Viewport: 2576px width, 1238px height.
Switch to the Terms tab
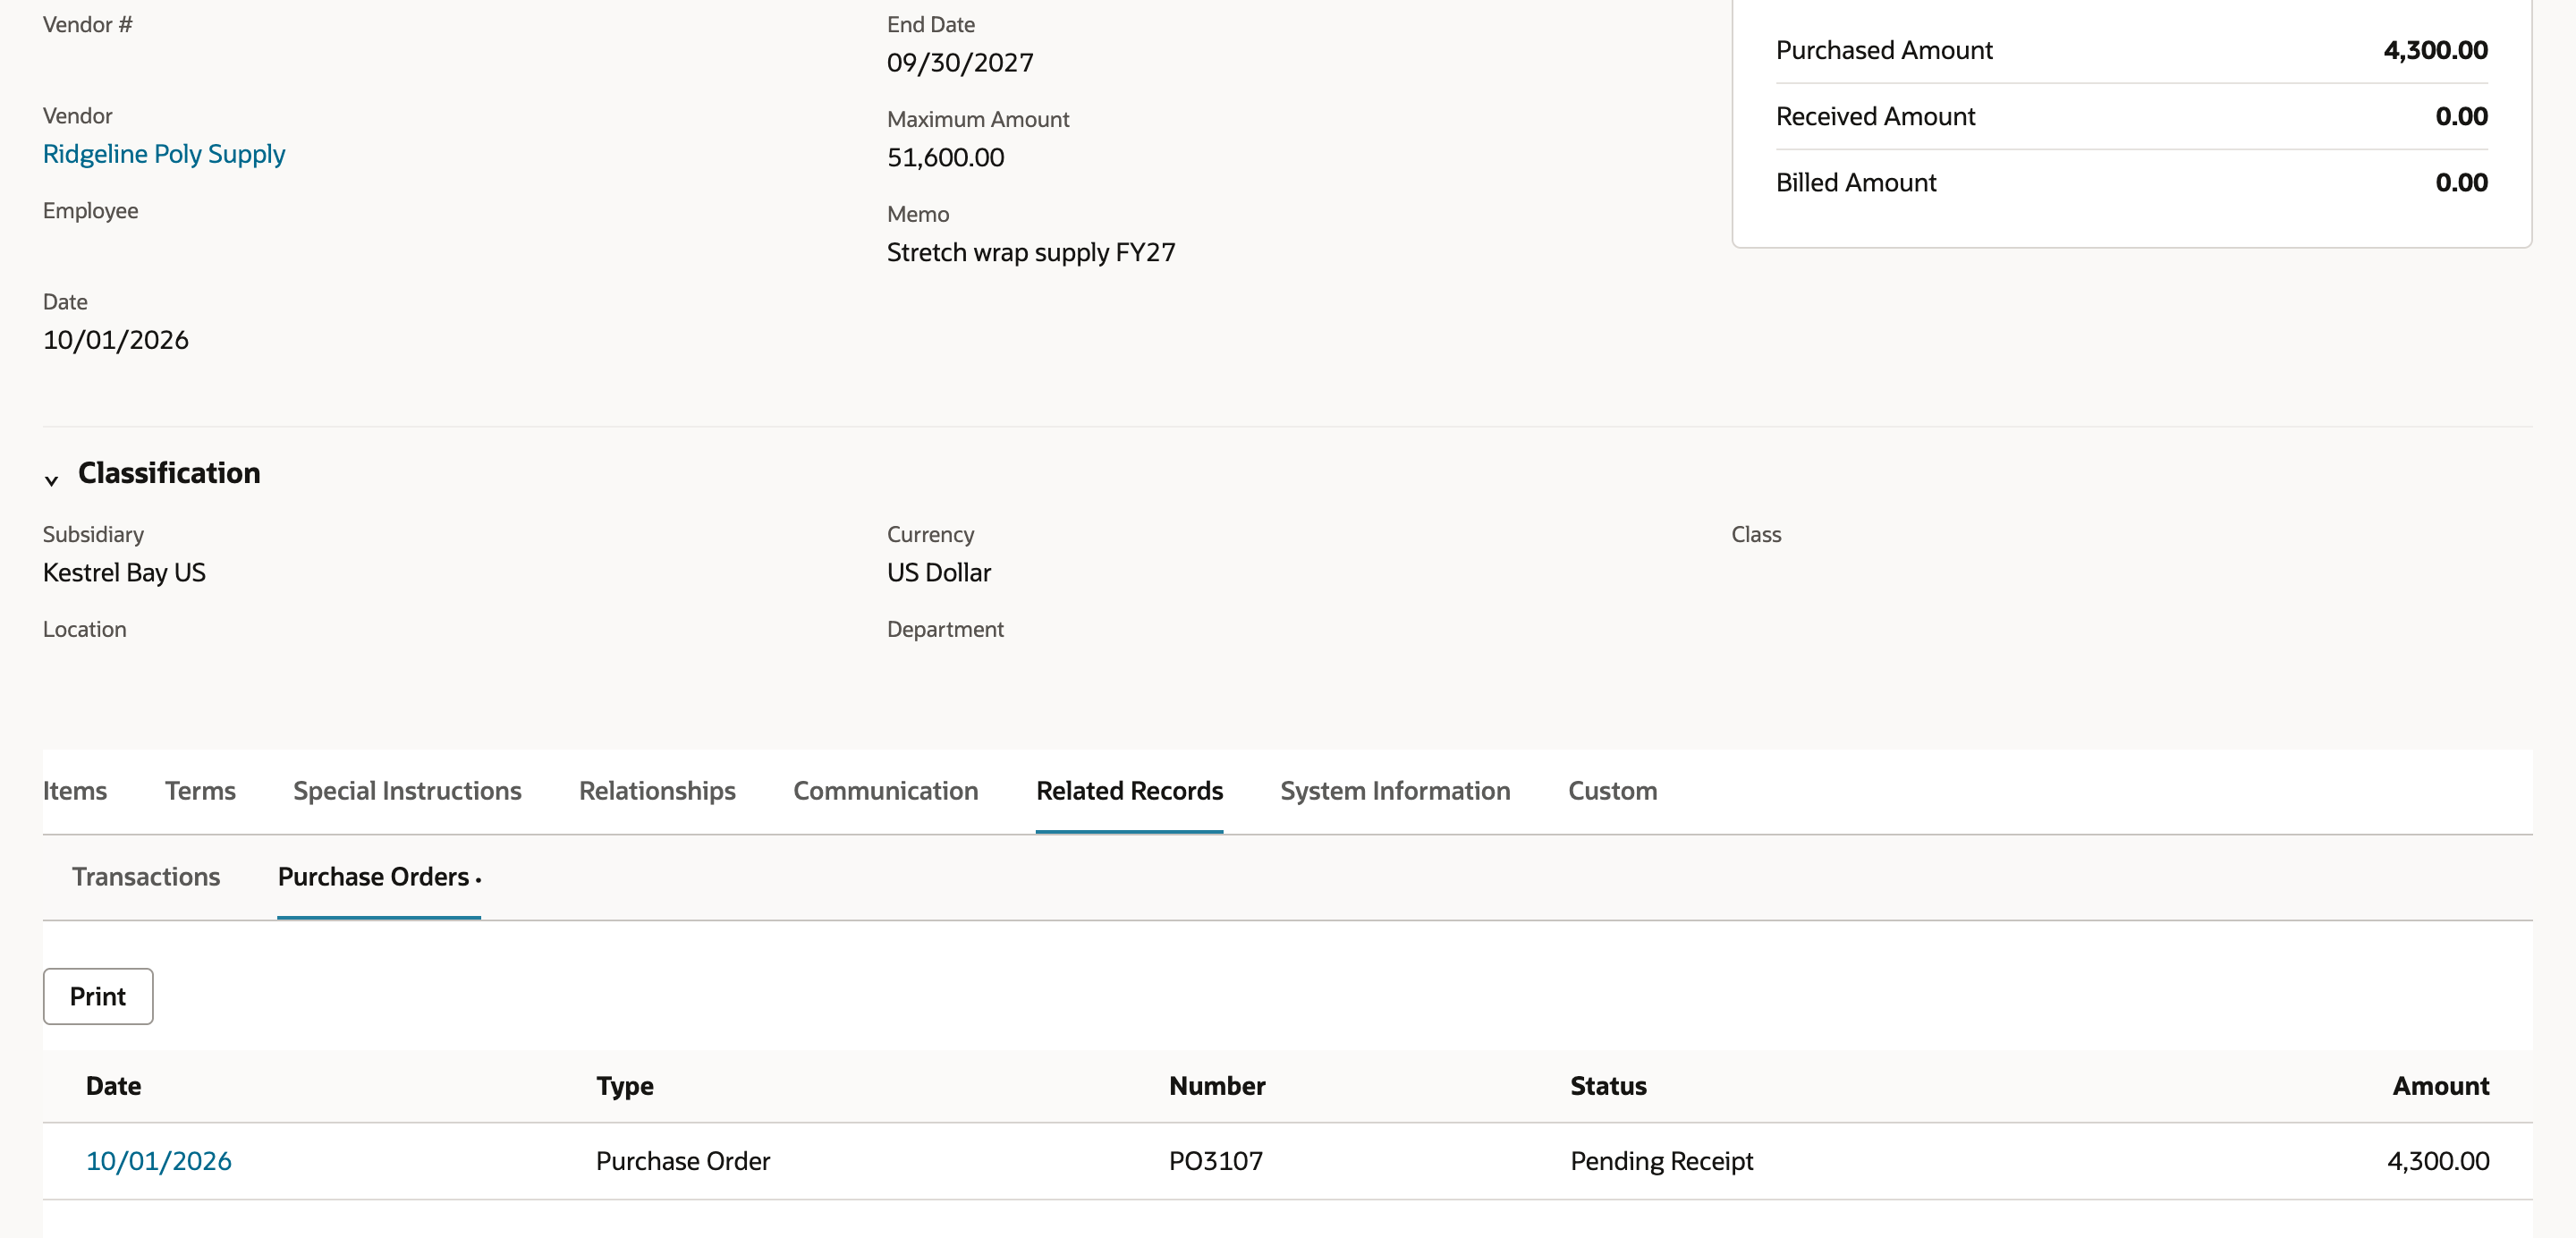tap(200, 791)
